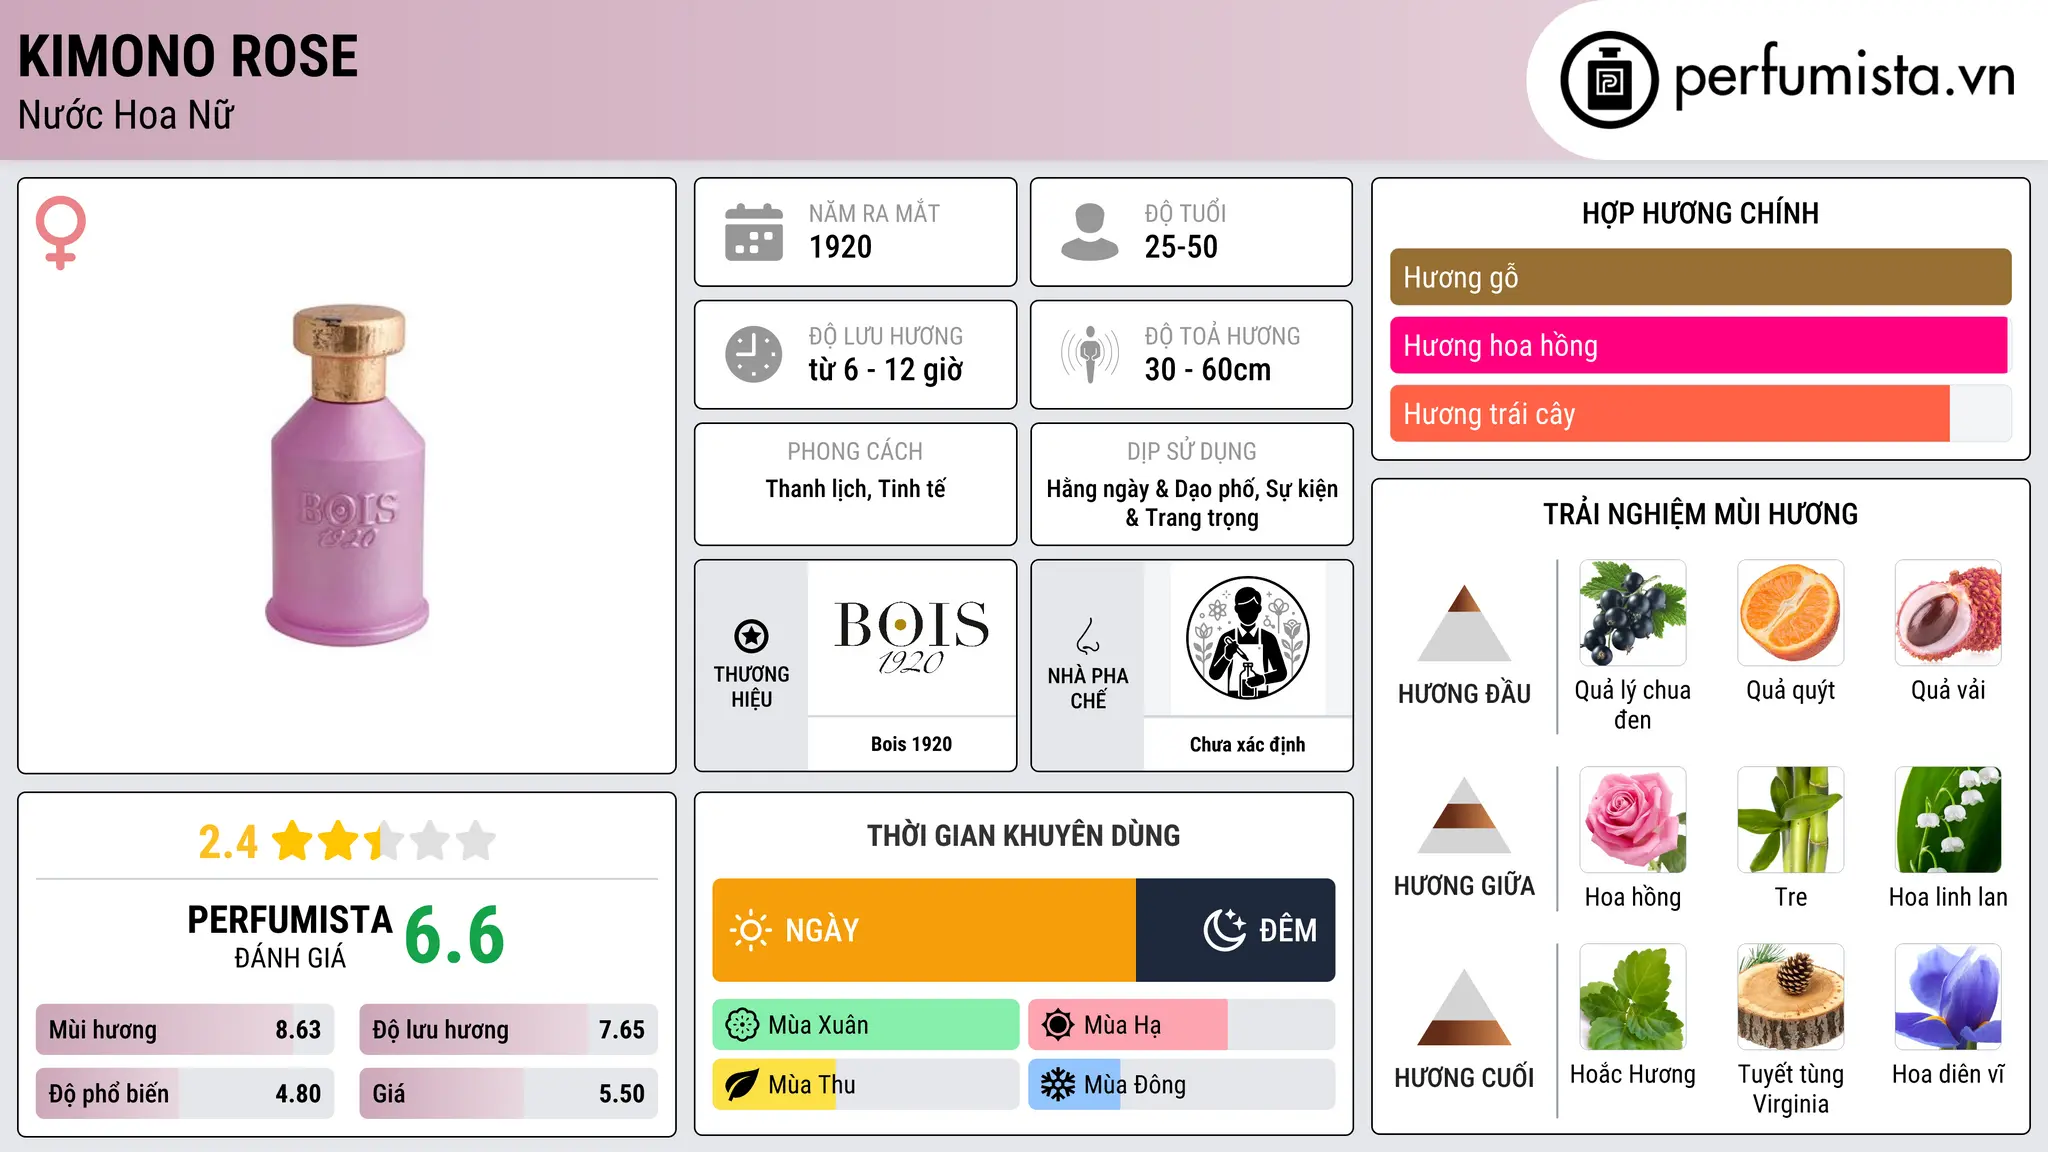Click the longevity value từ 6 - 12 giờ
The height and width of the screenshot is (1152, 2048).
coord(886,370)
